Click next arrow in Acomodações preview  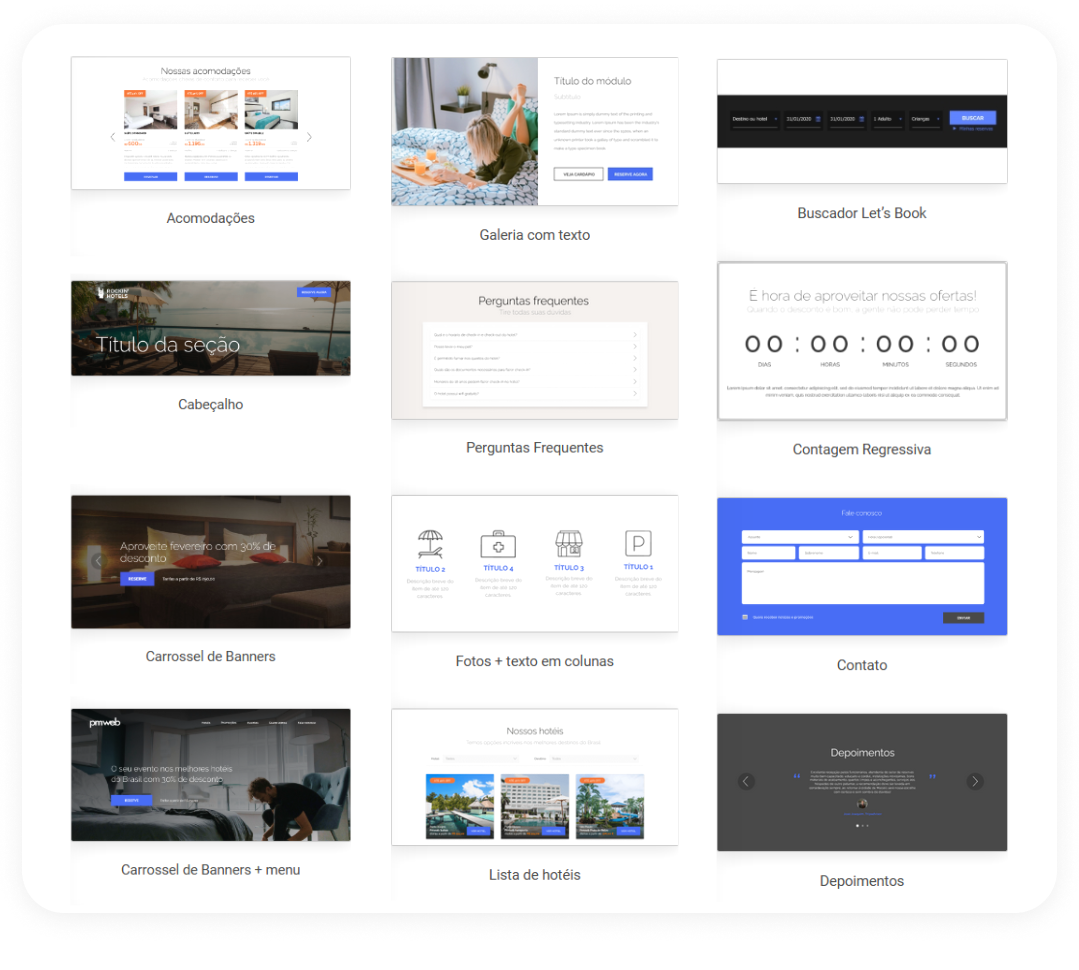click(x=309, y=137)
